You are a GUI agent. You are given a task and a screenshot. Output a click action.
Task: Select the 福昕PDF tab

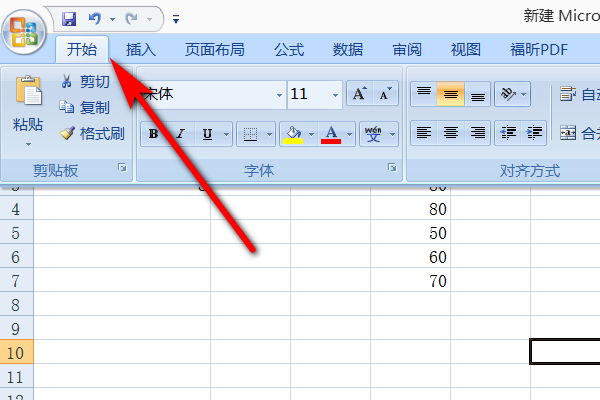539,50
